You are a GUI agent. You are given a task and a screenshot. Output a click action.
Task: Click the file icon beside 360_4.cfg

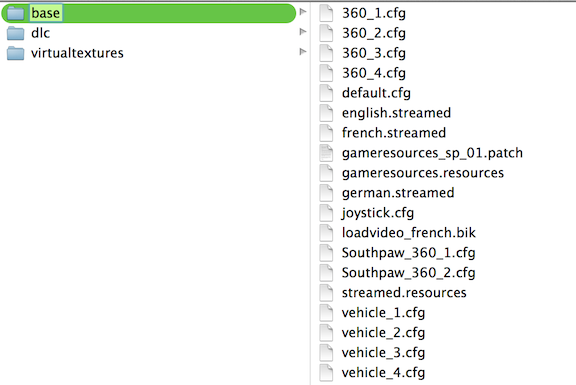click(x=326, y=73)
